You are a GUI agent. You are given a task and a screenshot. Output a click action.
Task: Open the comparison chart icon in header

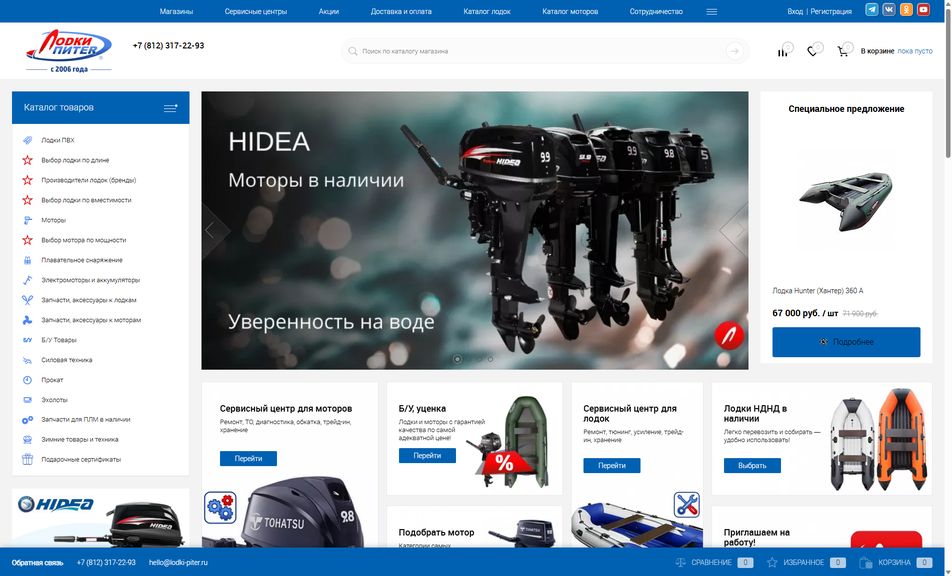click(783, 52)
